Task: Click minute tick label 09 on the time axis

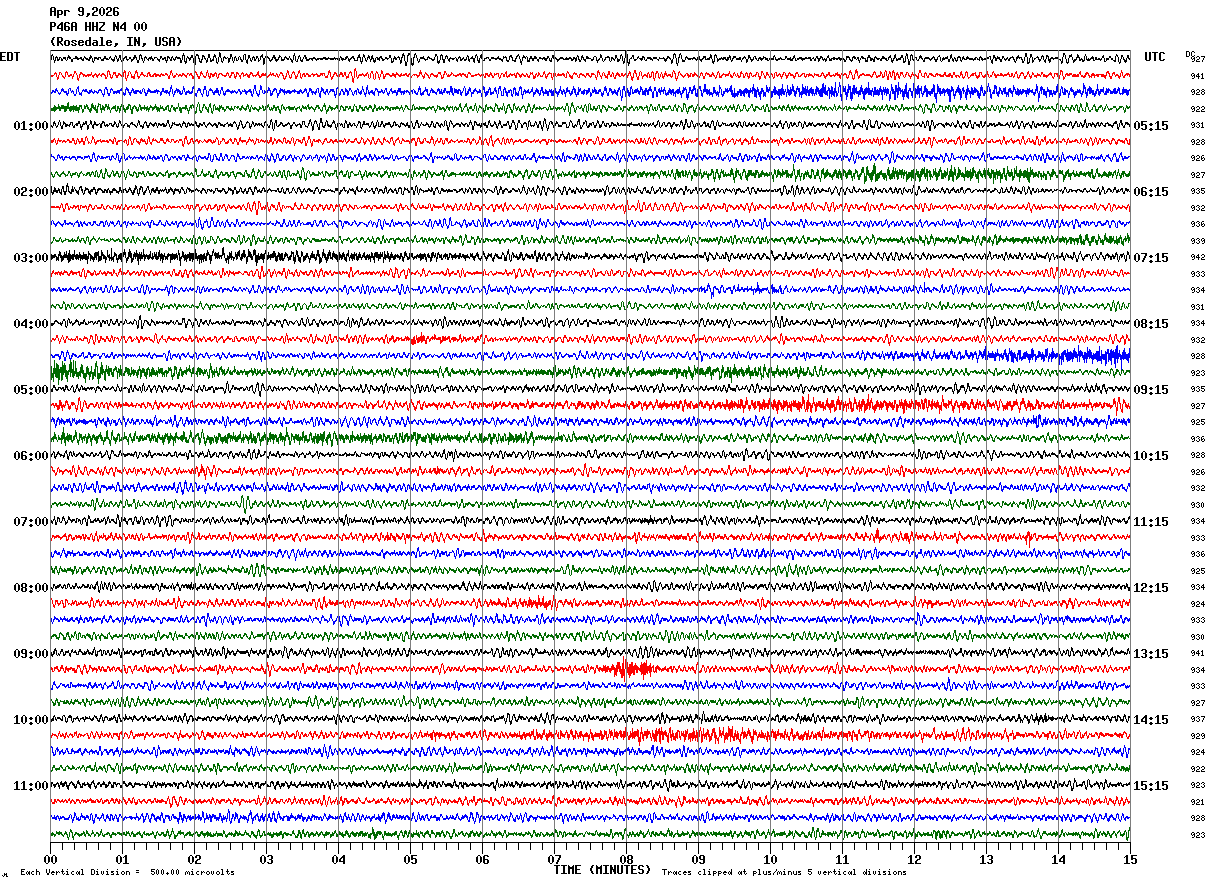Action: coord(698,859)
